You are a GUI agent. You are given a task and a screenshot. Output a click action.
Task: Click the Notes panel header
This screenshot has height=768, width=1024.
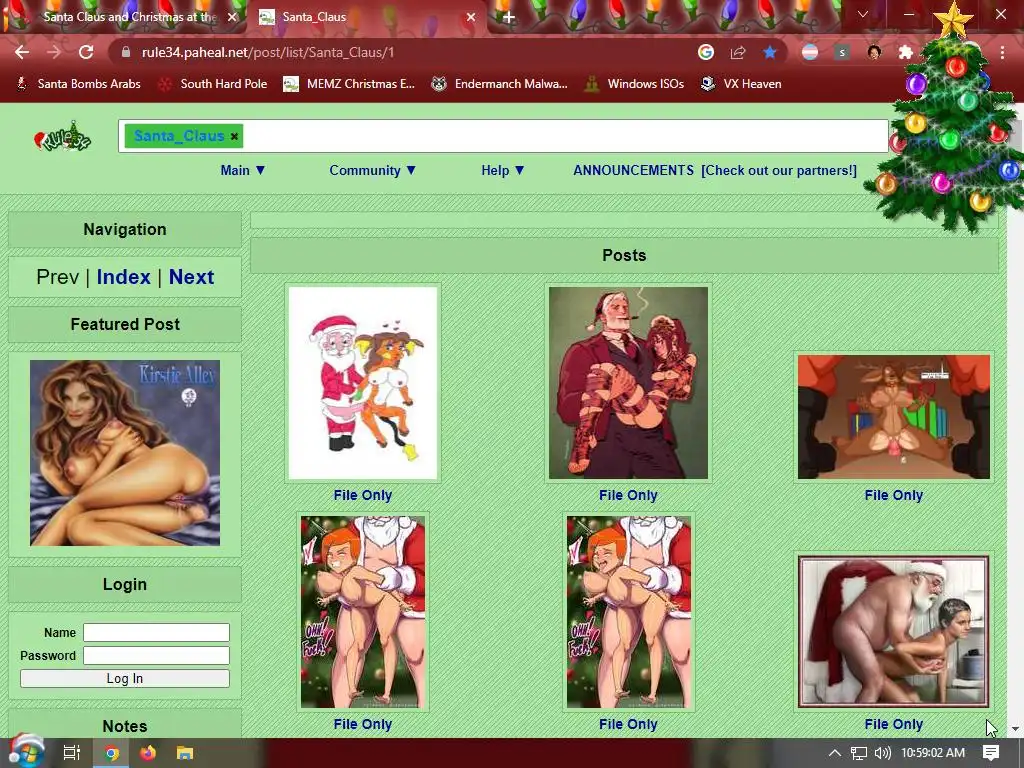pyautogui.click(x=125, y=726)
